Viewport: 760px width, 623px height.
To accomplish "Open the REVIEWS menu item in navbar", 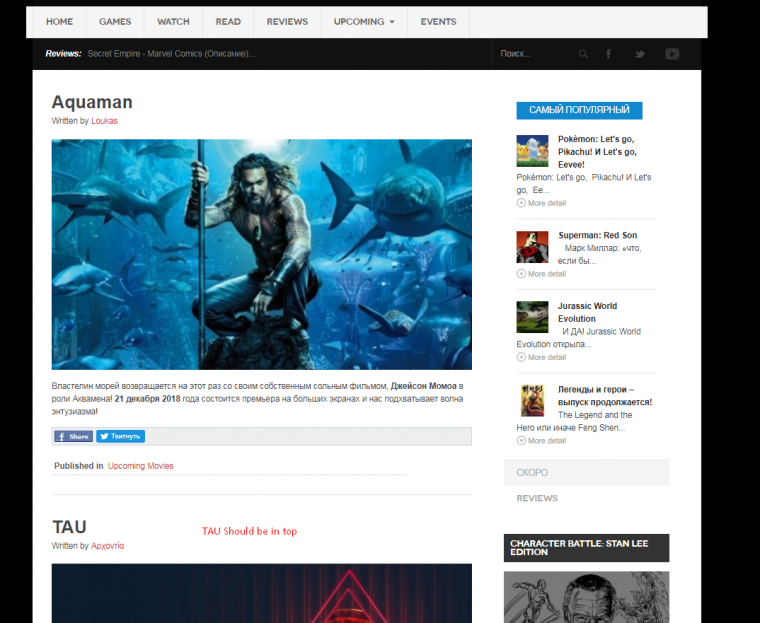I will 287,22.
